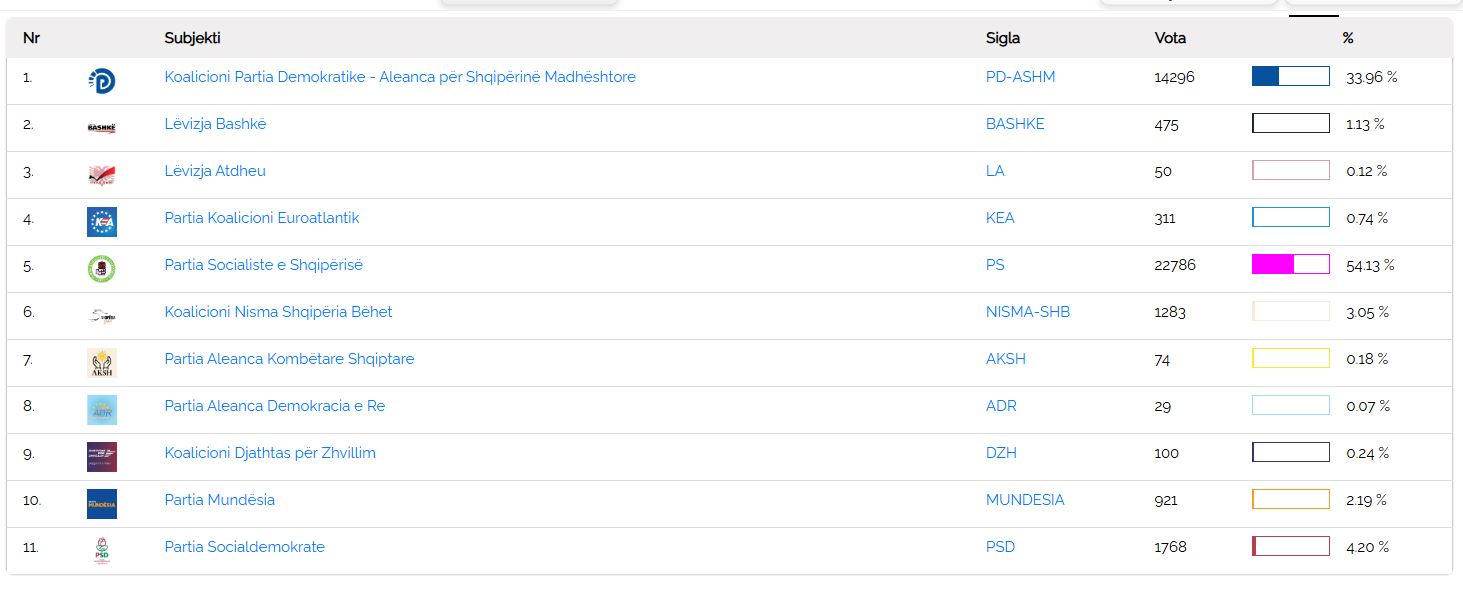Open Koalicioni Partia Demokratike subject link

click(400, 77)
